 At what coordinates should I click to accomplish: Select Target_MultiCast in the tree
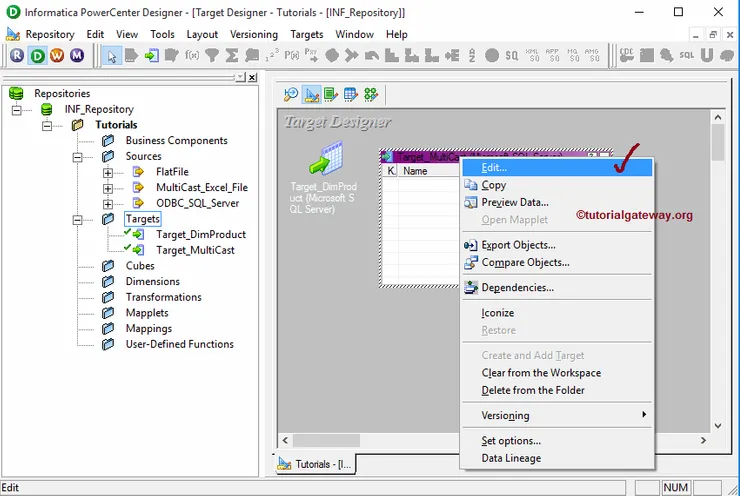click(x=195, y=250)
